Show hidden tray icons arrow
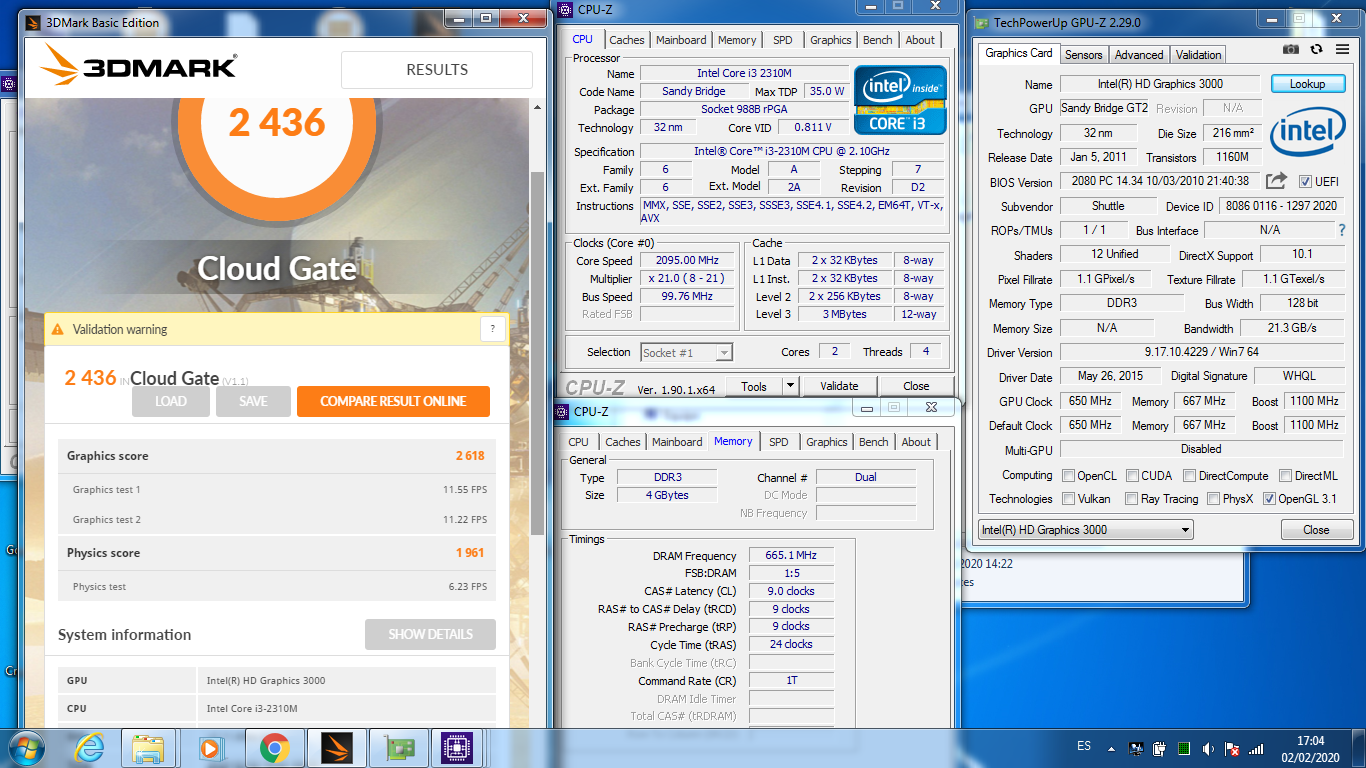This screenshot has width=1366, height=768. [x=1111, y=748]
